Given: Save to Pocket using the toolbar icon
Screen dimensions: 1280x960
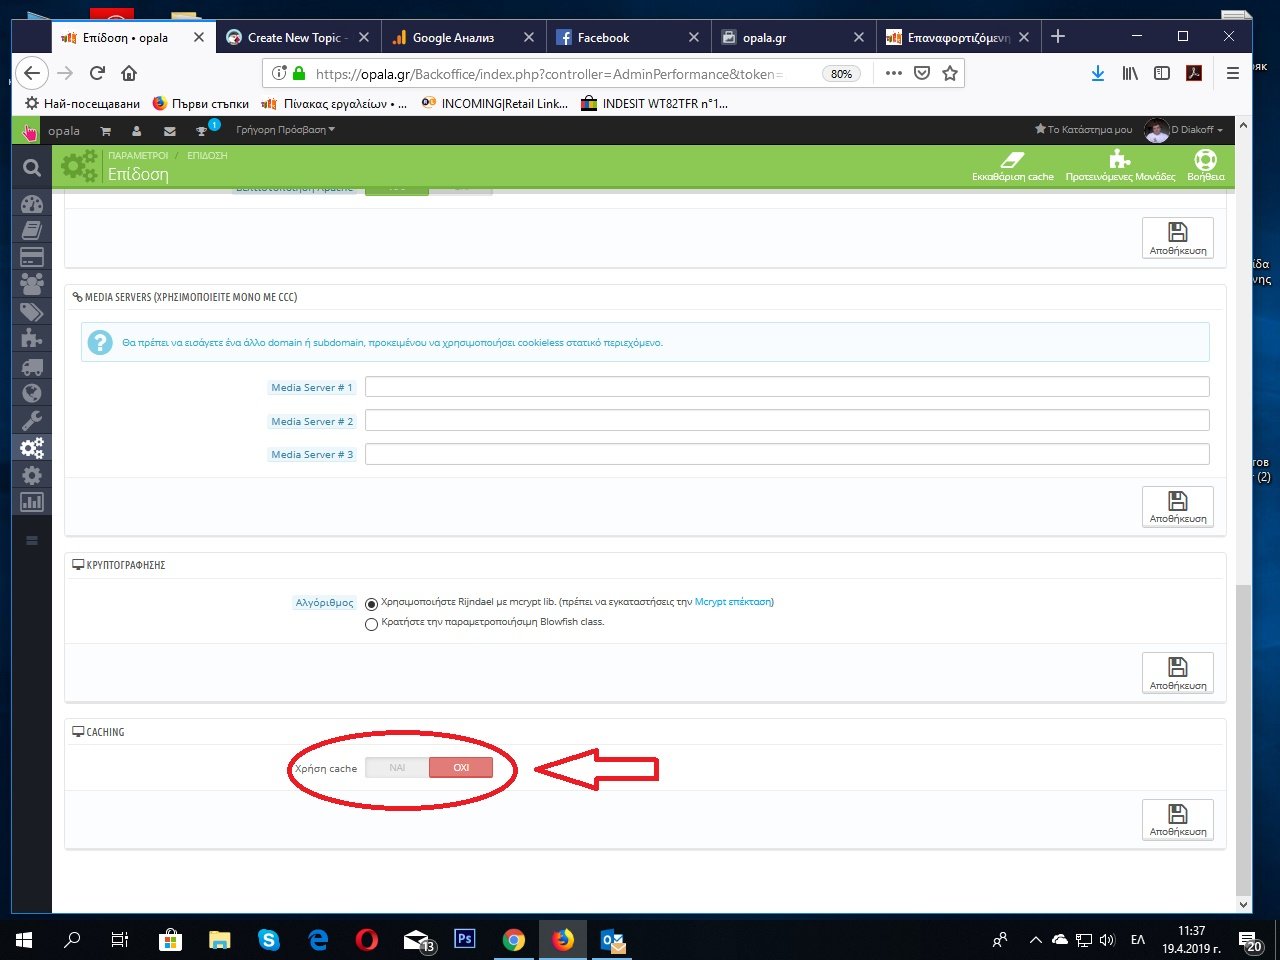Looking at the screenshot, I should pyautogui.click(x=922, y=73).
